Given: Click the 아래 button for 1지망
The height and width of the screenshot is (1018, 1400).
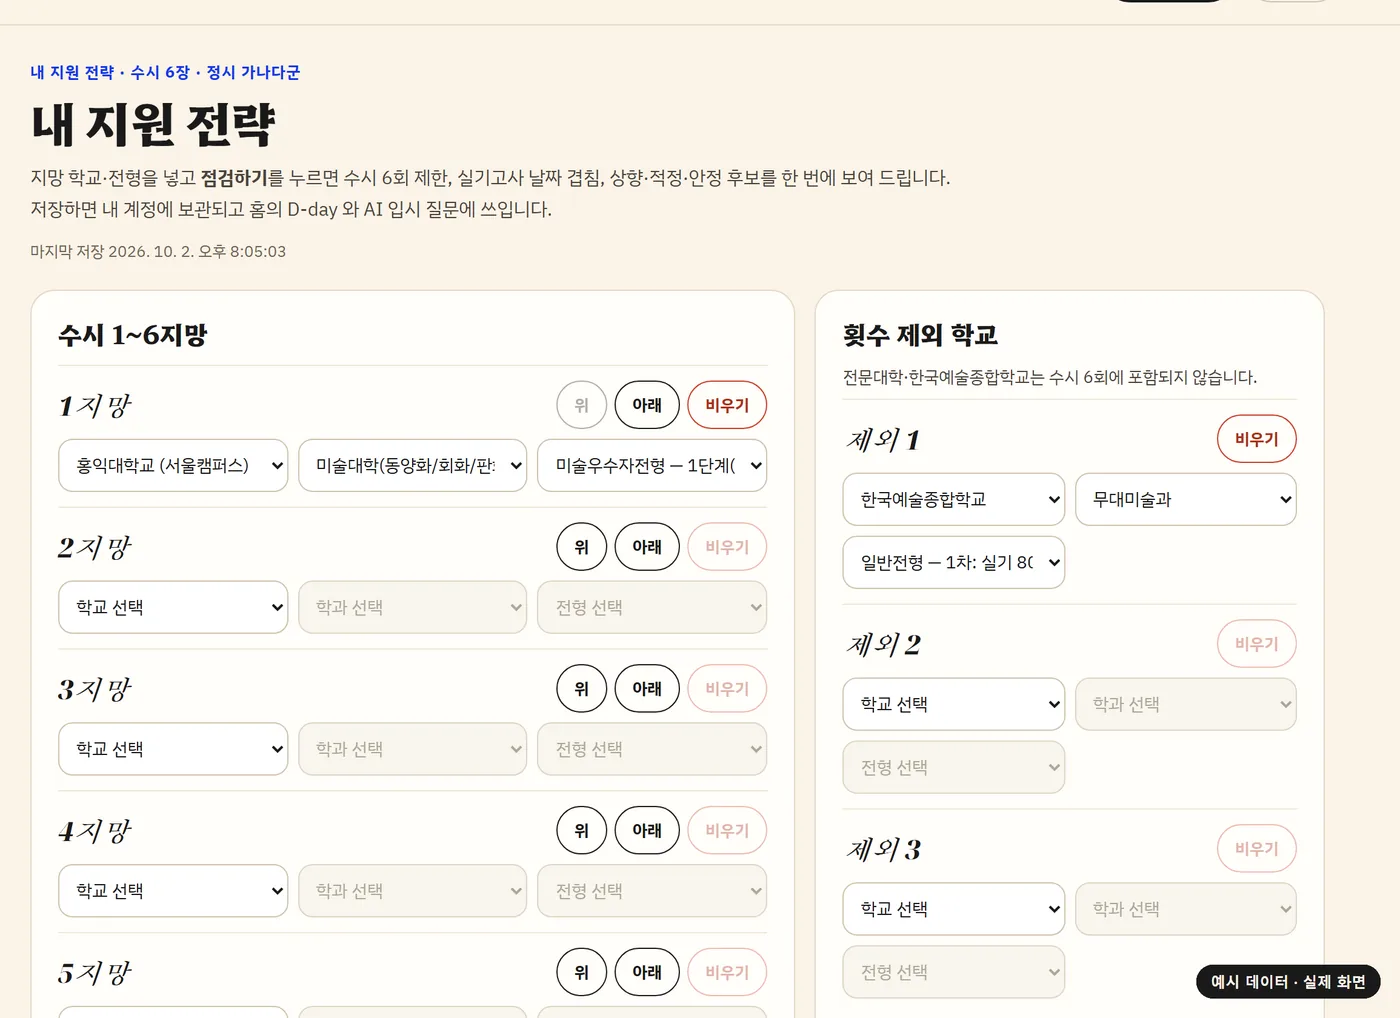Looking at the screenshot, I should point(647,405).
